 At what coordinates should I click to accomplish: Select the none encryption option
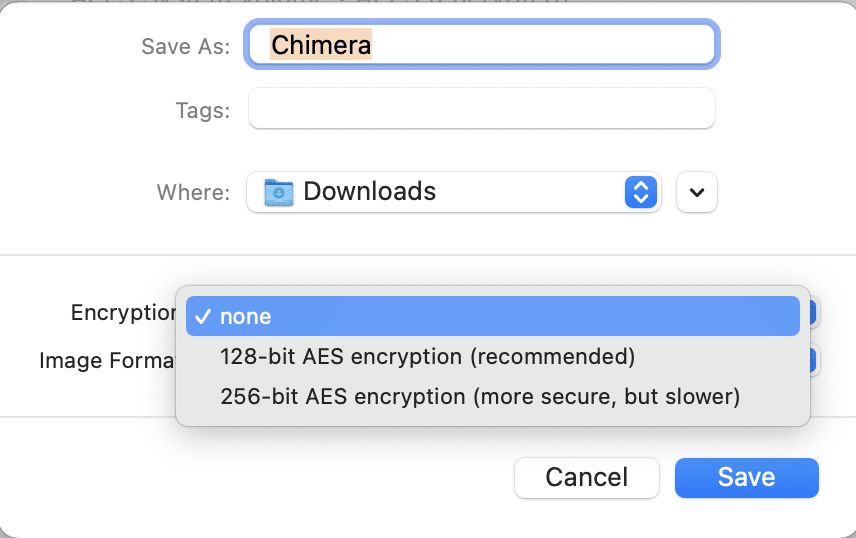492,317
